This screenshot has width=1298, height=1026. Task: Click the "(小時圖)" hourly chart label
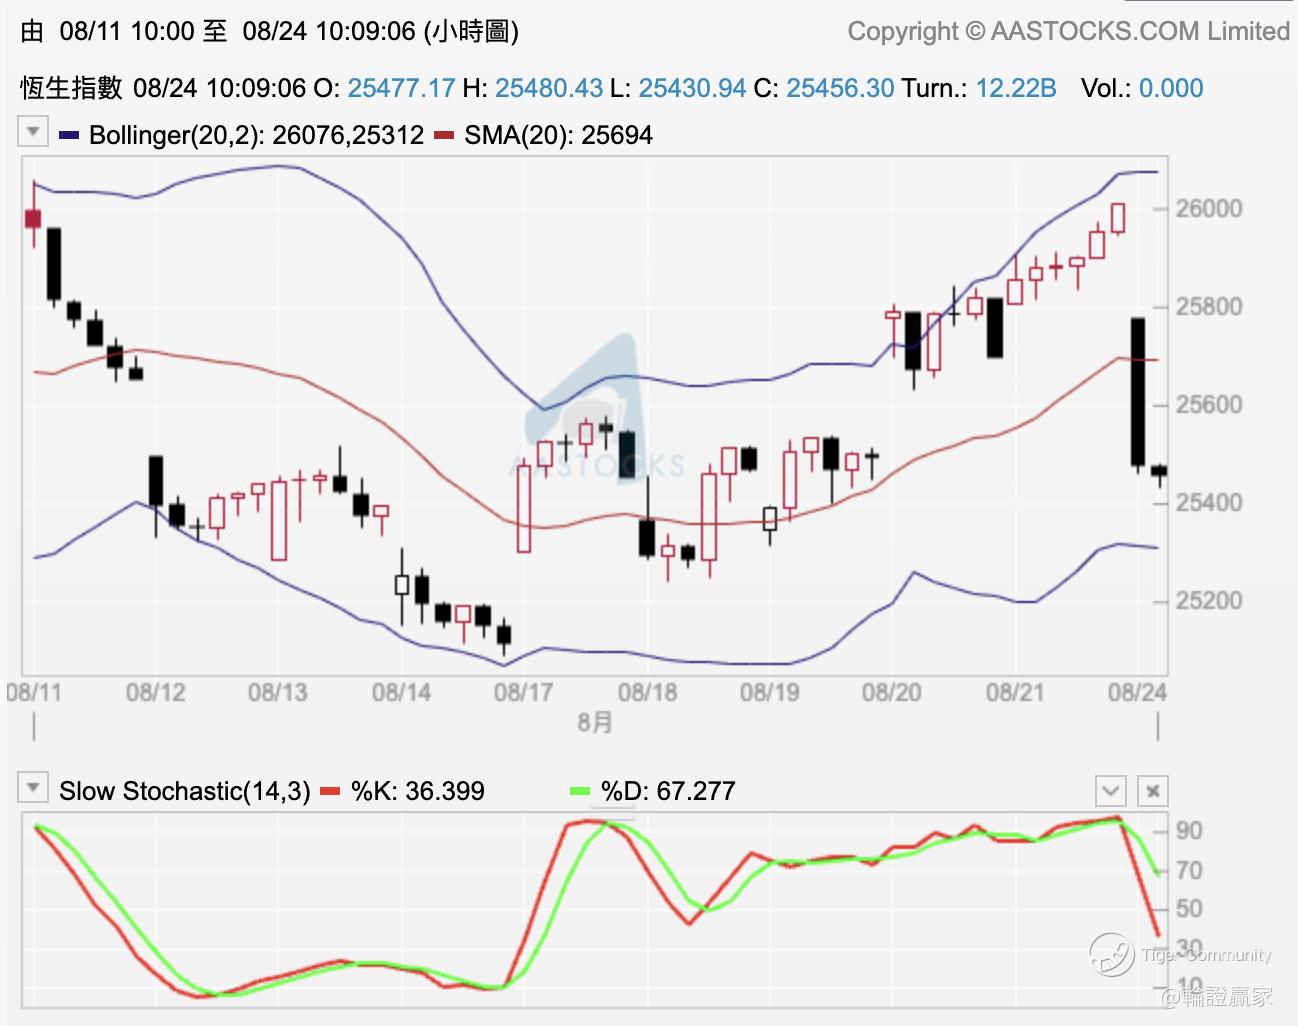[x=471, y=31]
